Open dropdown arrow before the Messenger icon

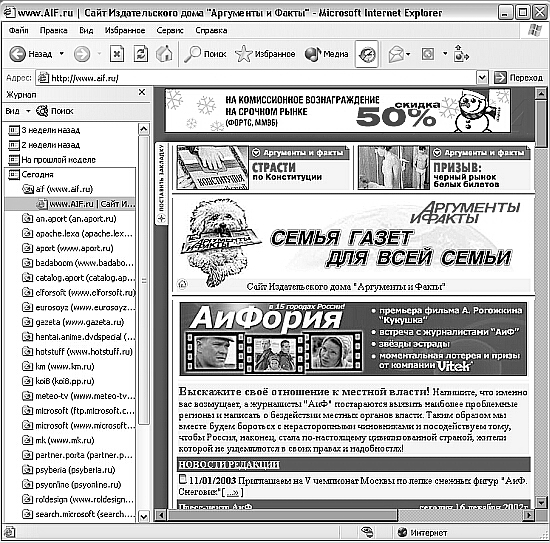pyautogui.click(x=445, y=54)
